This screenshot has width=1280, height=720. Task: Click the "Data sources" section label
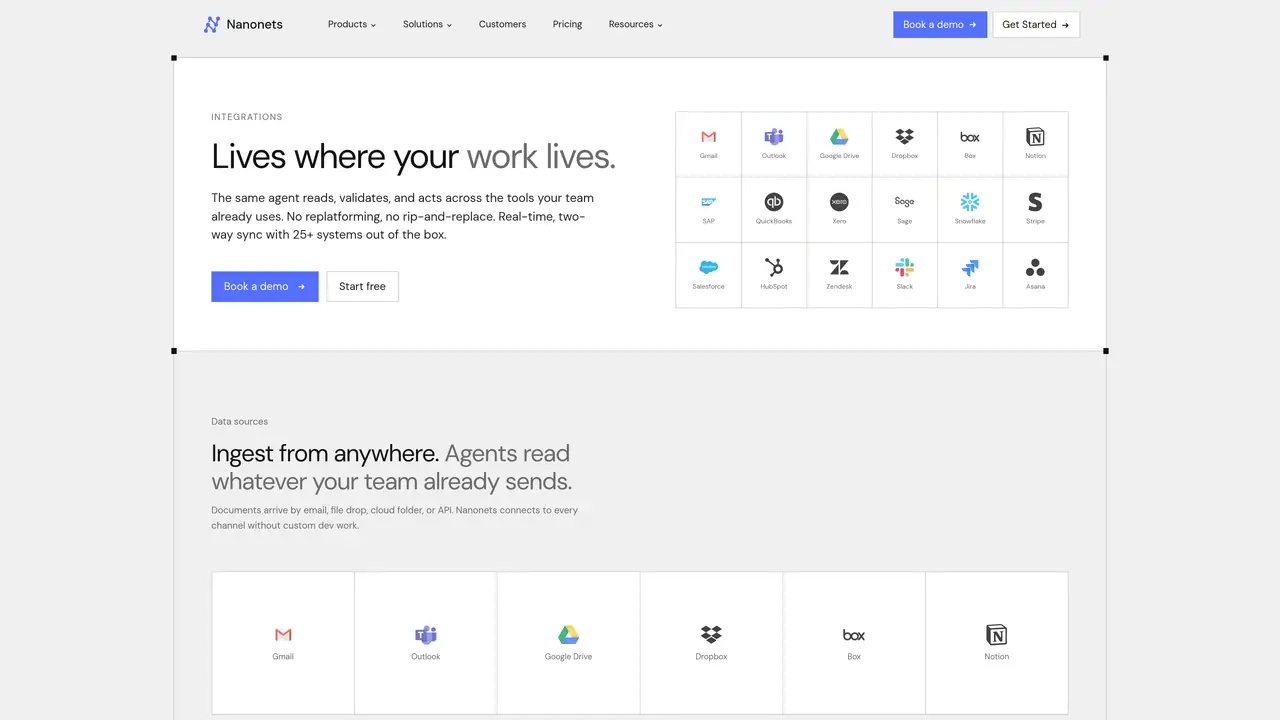(x=240, y=422)
